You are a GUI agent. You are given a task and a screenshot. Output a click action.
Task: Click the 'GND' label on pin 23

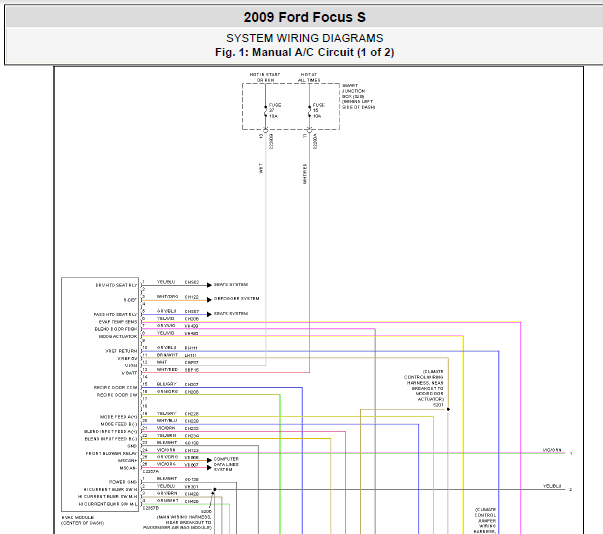132,446
